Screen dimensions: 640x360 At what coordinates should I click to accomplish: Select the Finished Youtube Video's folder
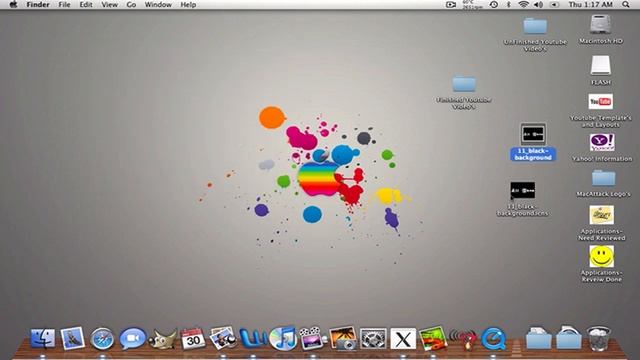tap(464, 84)
